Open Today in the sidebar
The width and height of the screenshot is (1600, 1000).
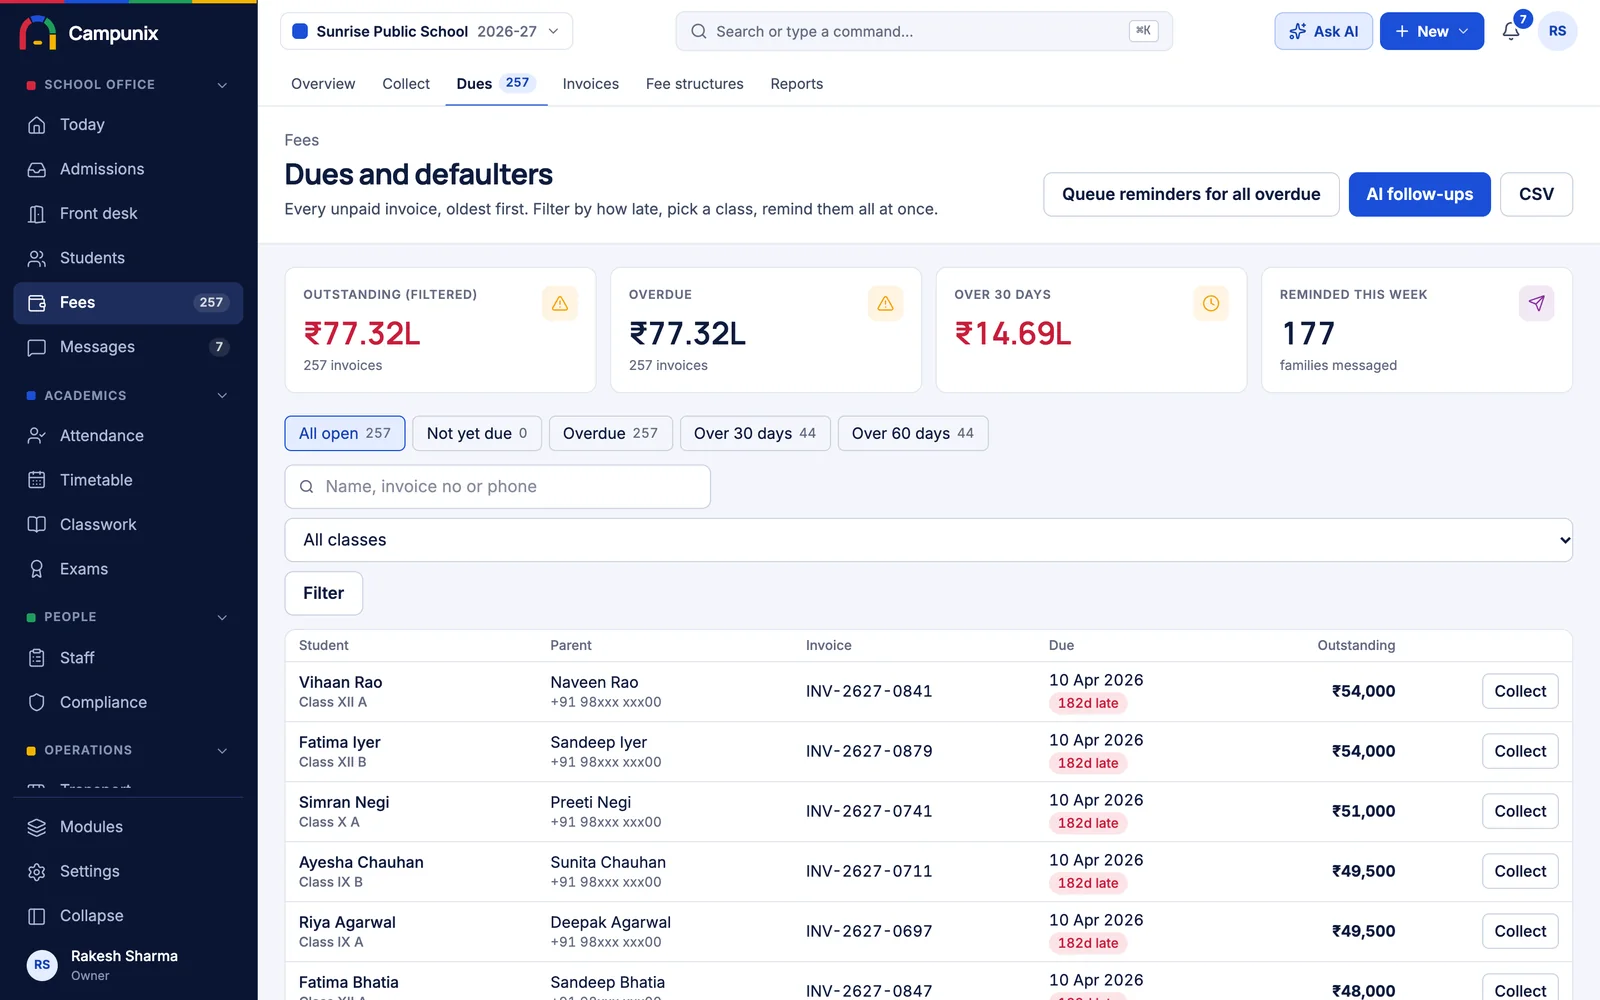pyautogui.click(x=128, y=125)
